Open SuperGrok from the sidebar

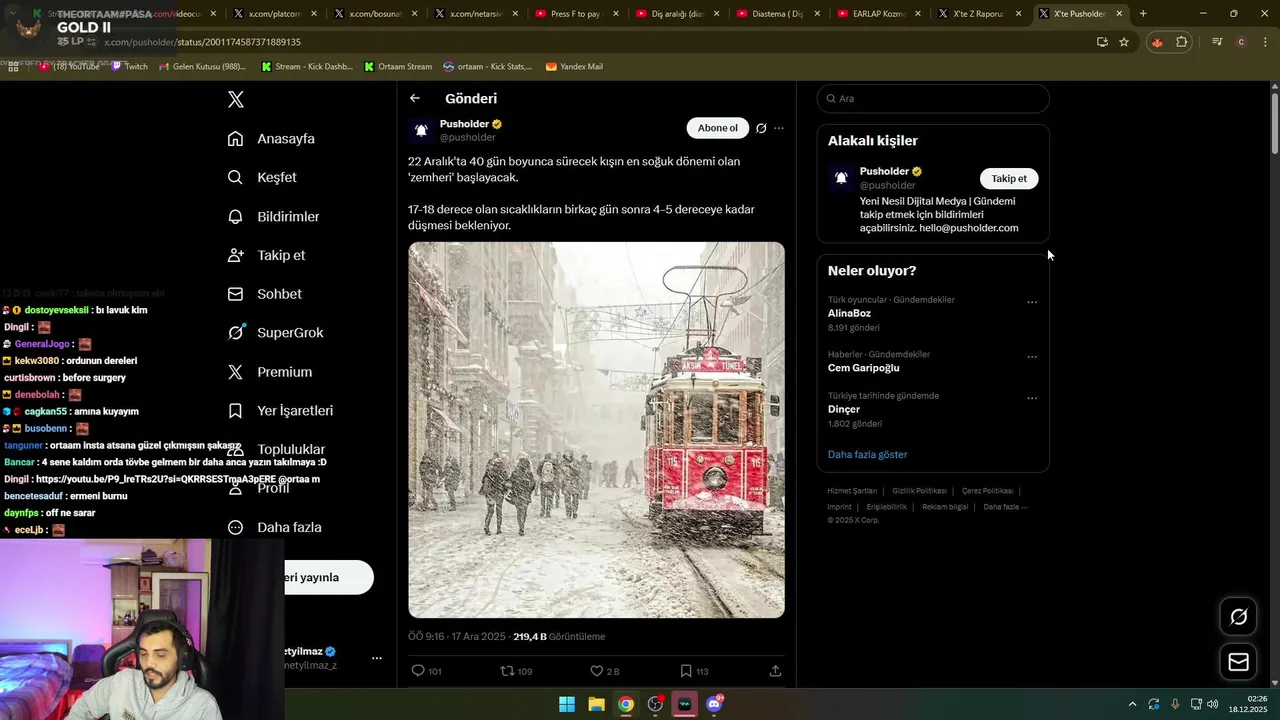click(x=275, y=333)
